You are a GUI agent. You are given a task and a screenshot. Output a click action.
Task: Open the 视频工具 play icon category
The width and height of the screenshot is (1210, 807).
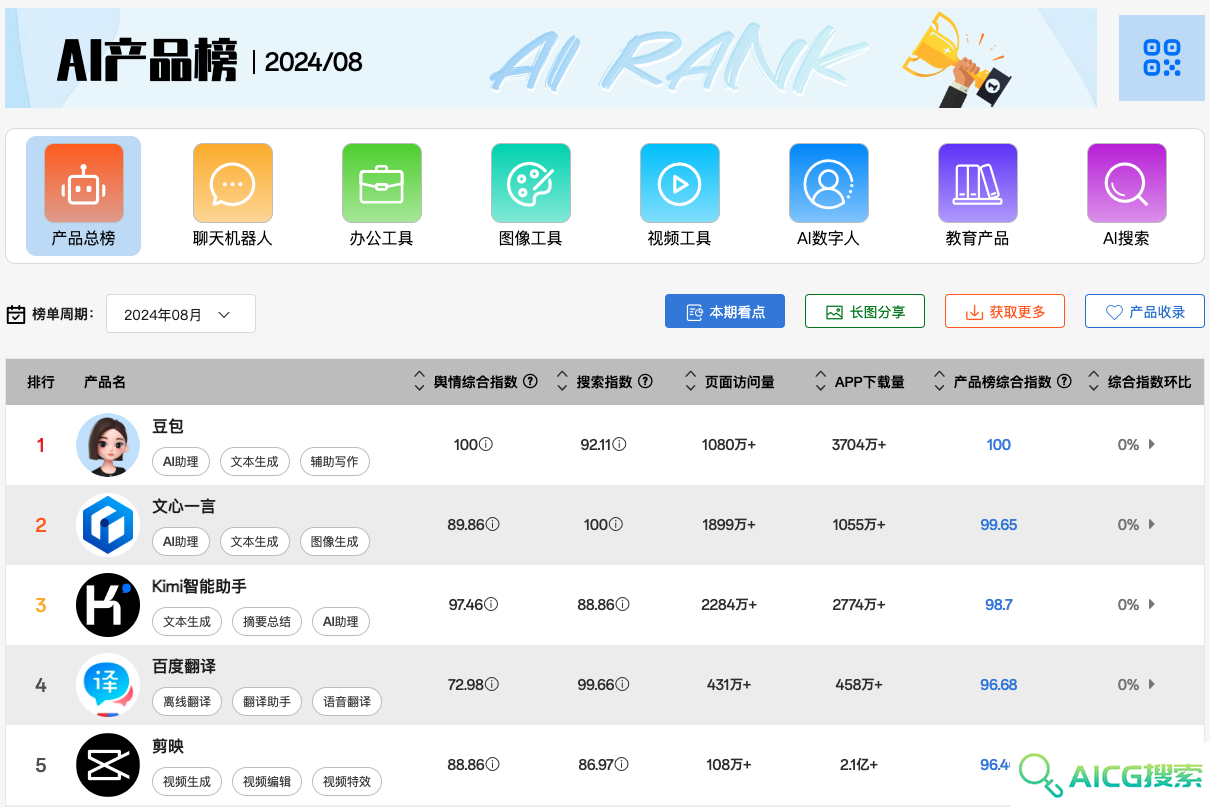point(680,183)
